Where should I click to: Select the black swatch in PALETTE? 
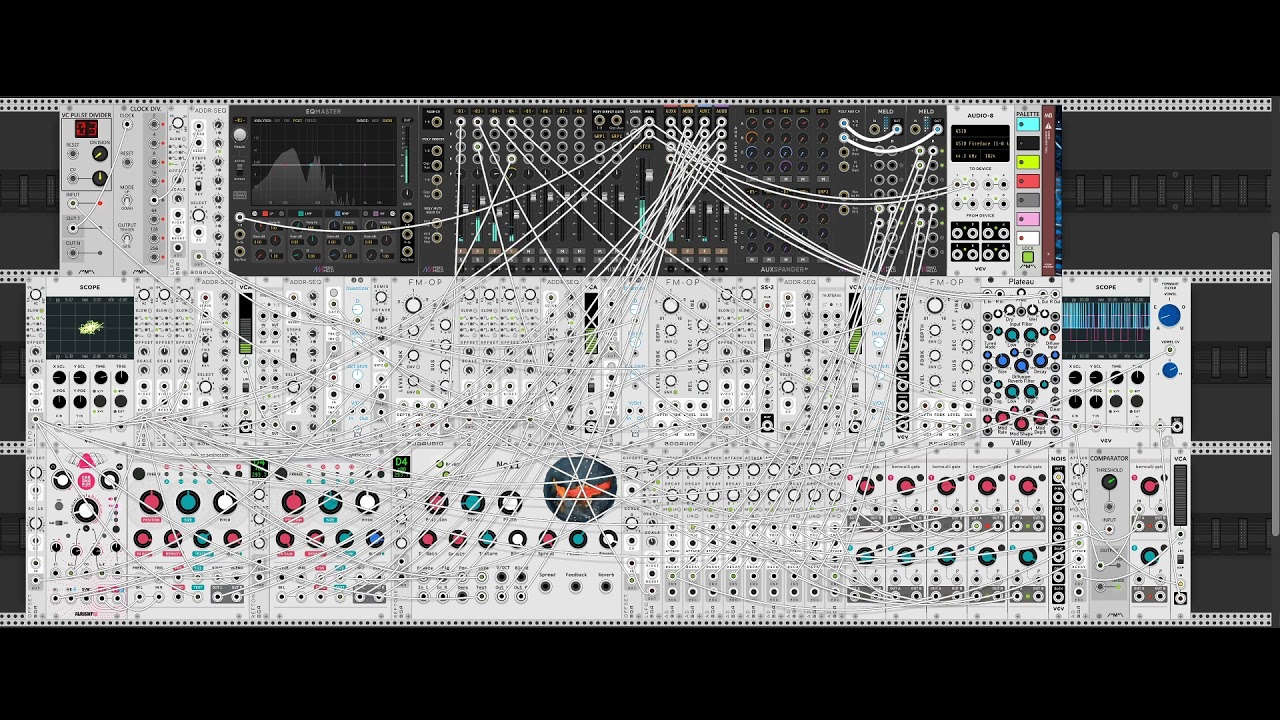point(1028,143)
